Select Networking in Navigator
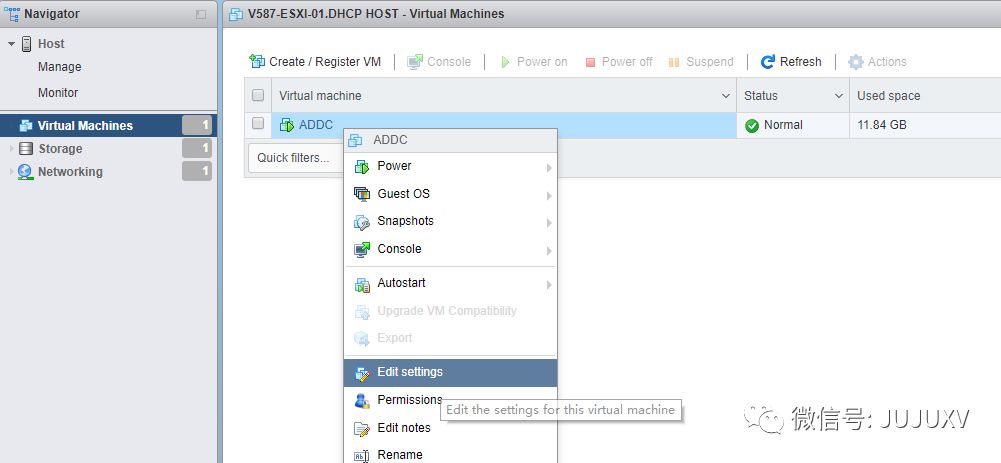This screenshot has height=463, width=1001. coord(70,172)
